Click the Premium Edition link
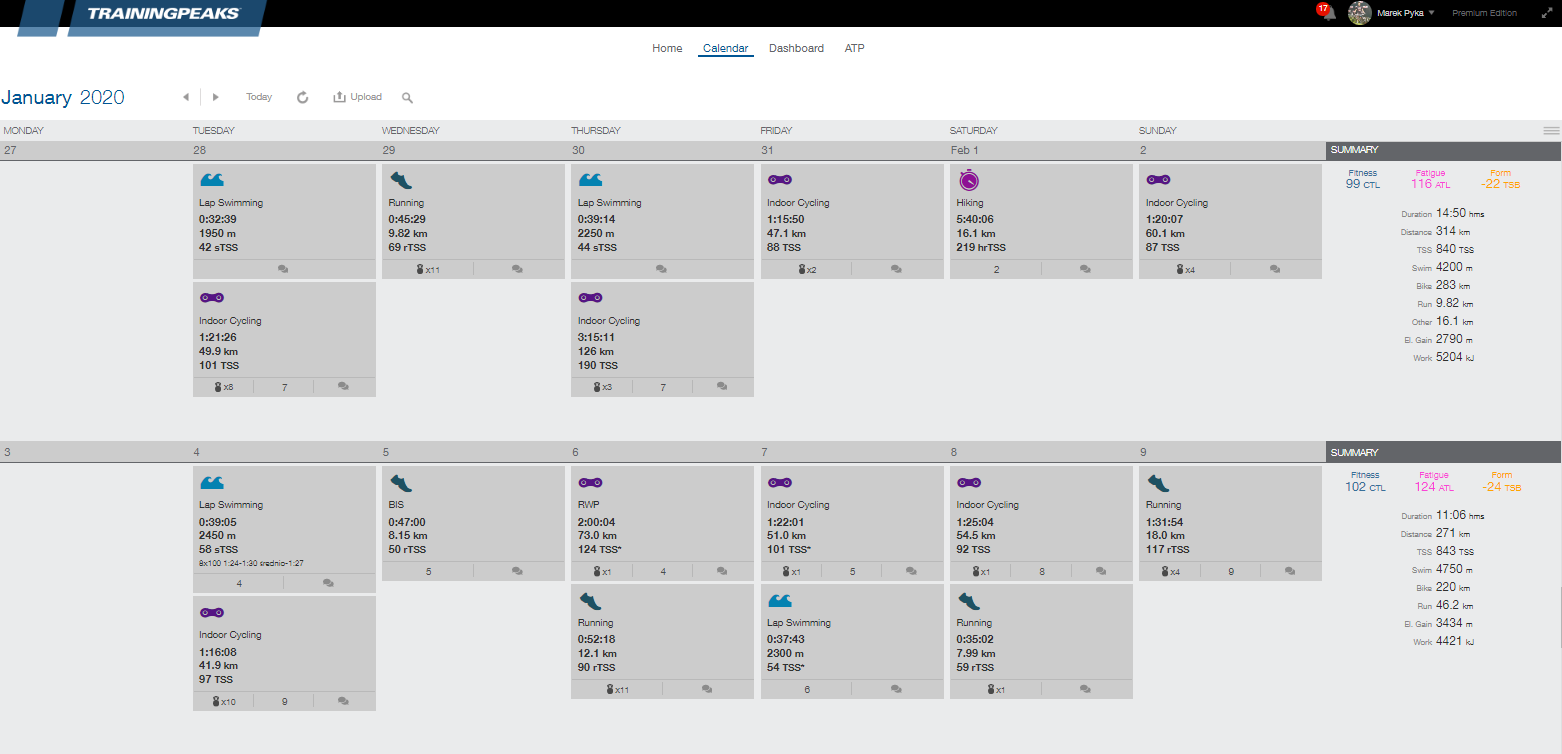The image size is (1562, 754). pos(1484,13)
